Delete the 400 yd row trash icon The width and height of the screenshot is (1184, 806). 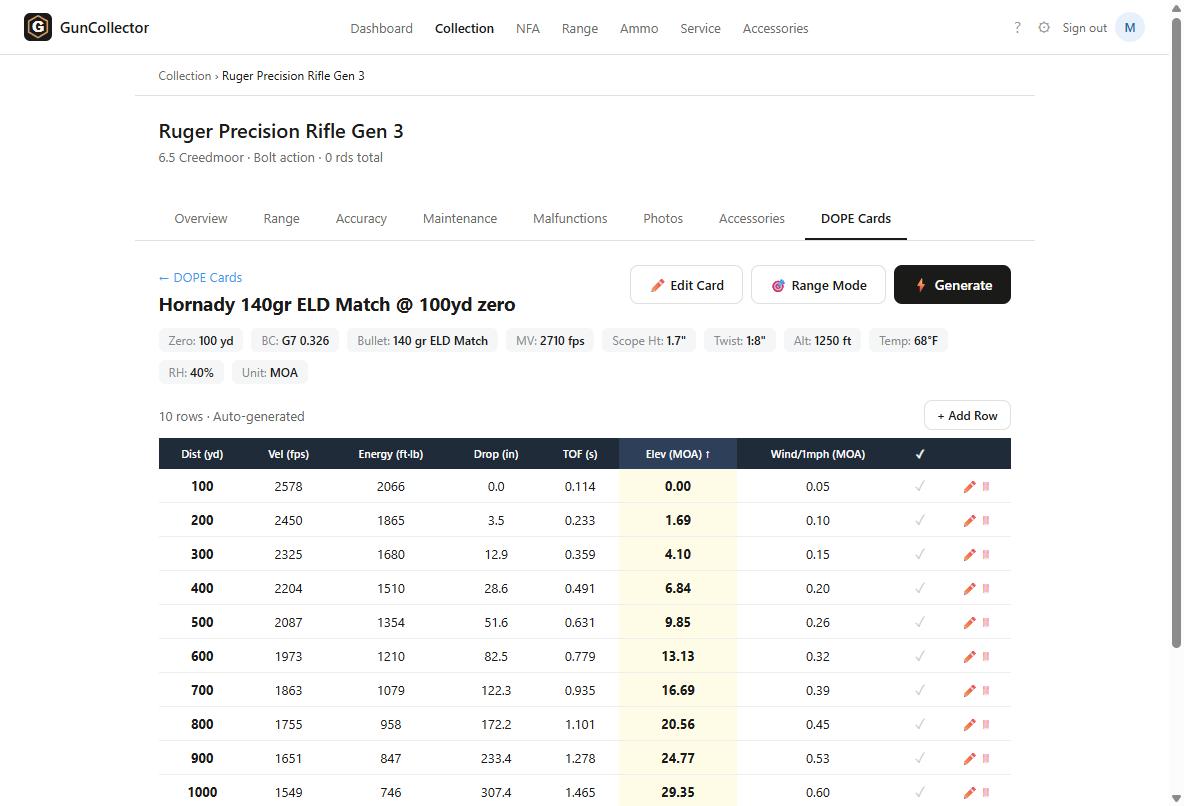(986, 588)
